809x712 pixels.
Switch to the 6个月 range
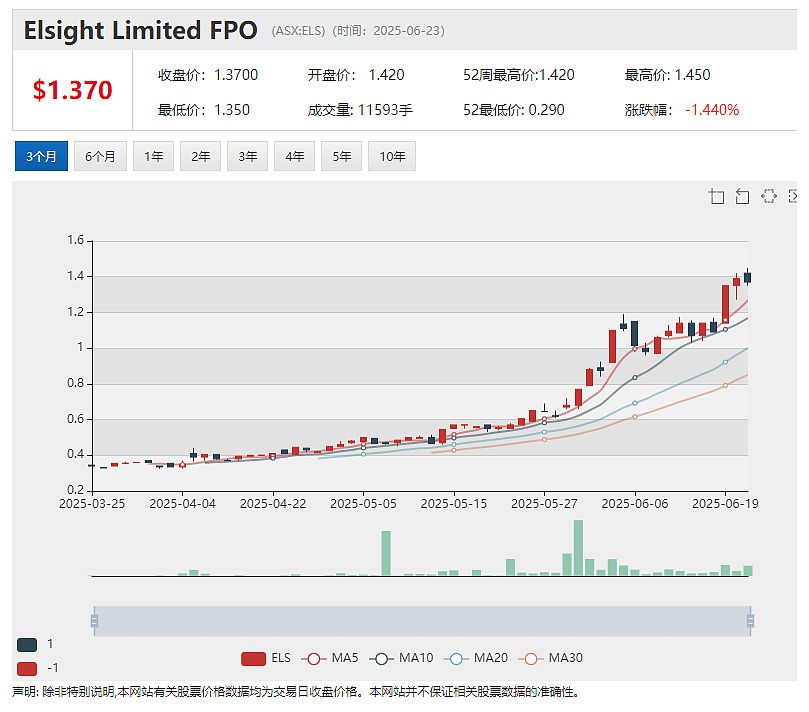[x=100, y=156]
